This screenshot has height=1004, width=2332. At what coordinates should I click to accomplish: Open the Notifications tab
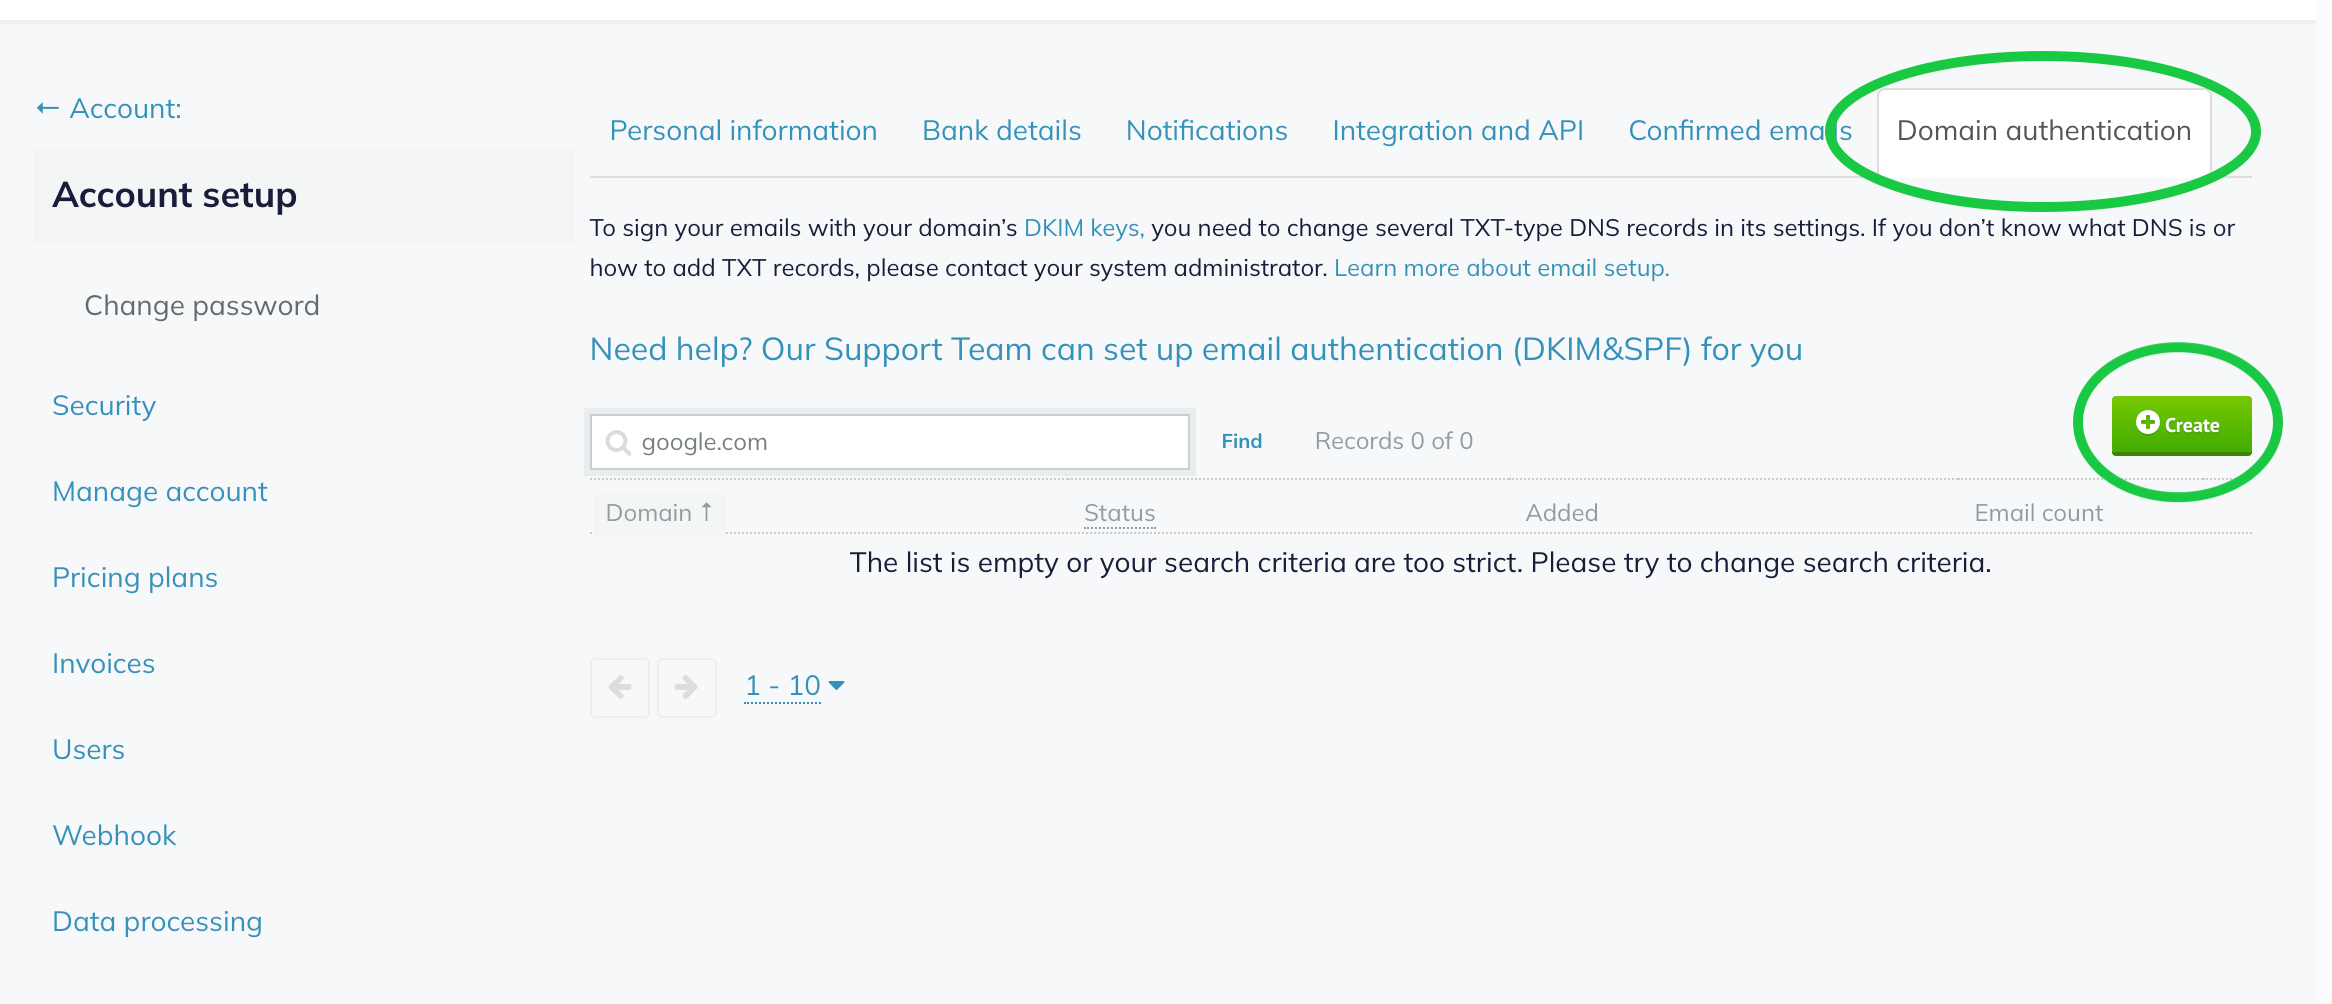coord(1206,131)
